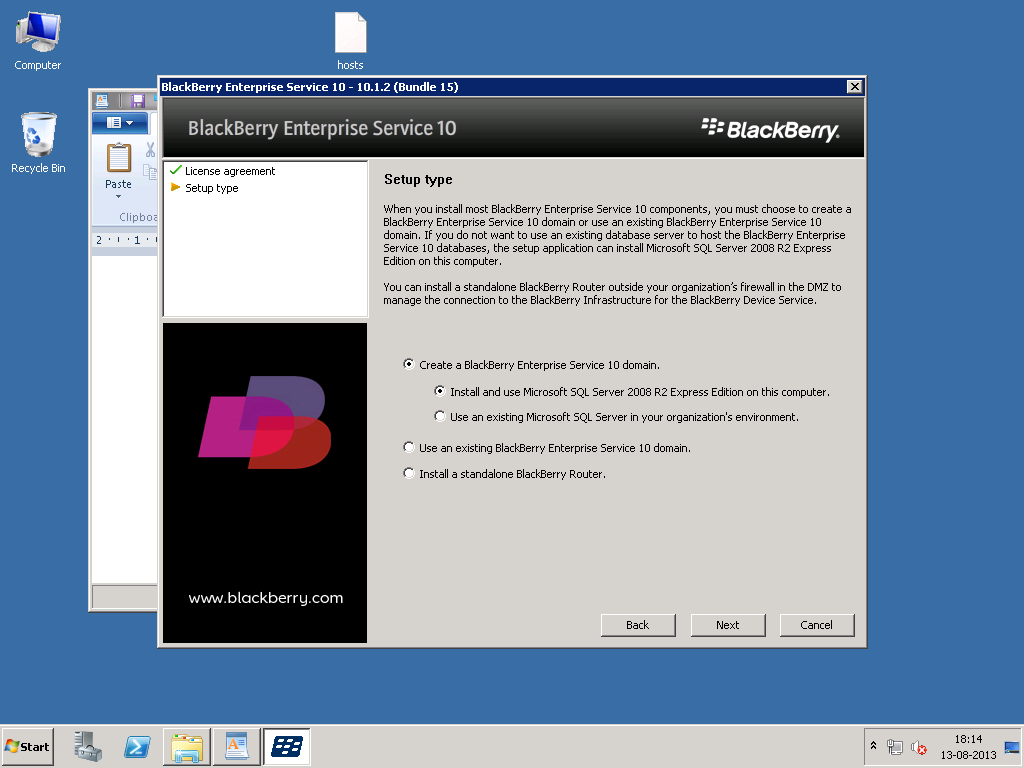The image size is (1024, 768).
Task: Select the Setup type step in sidebar
Action: click(x=212, y=188)
